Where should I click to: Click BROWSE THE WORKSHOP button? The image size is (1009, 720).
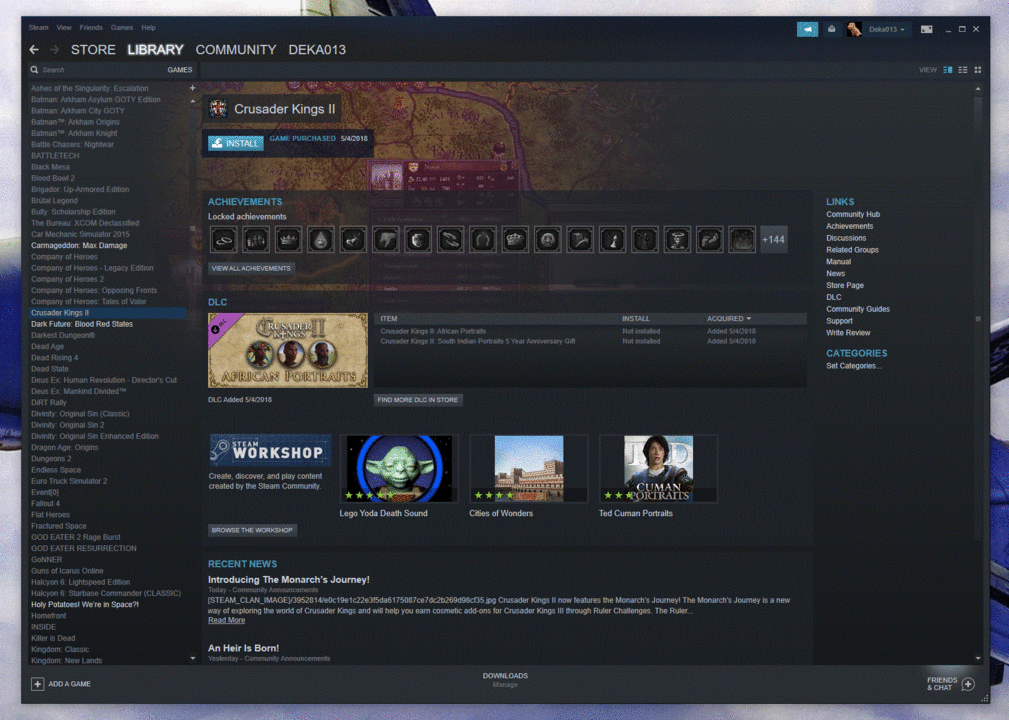[x=252, y=530]
